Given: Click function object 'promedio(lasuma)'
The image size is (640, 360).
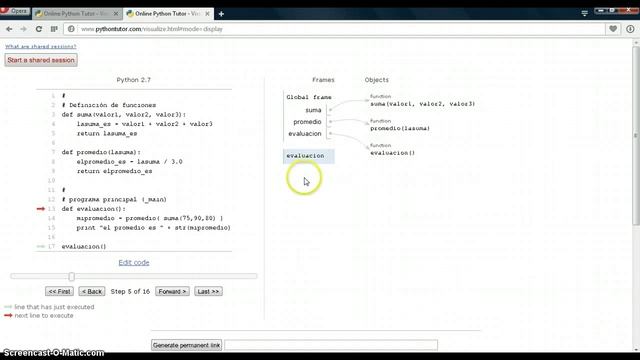Looking at the screenshot, I should tap(400, 128).
